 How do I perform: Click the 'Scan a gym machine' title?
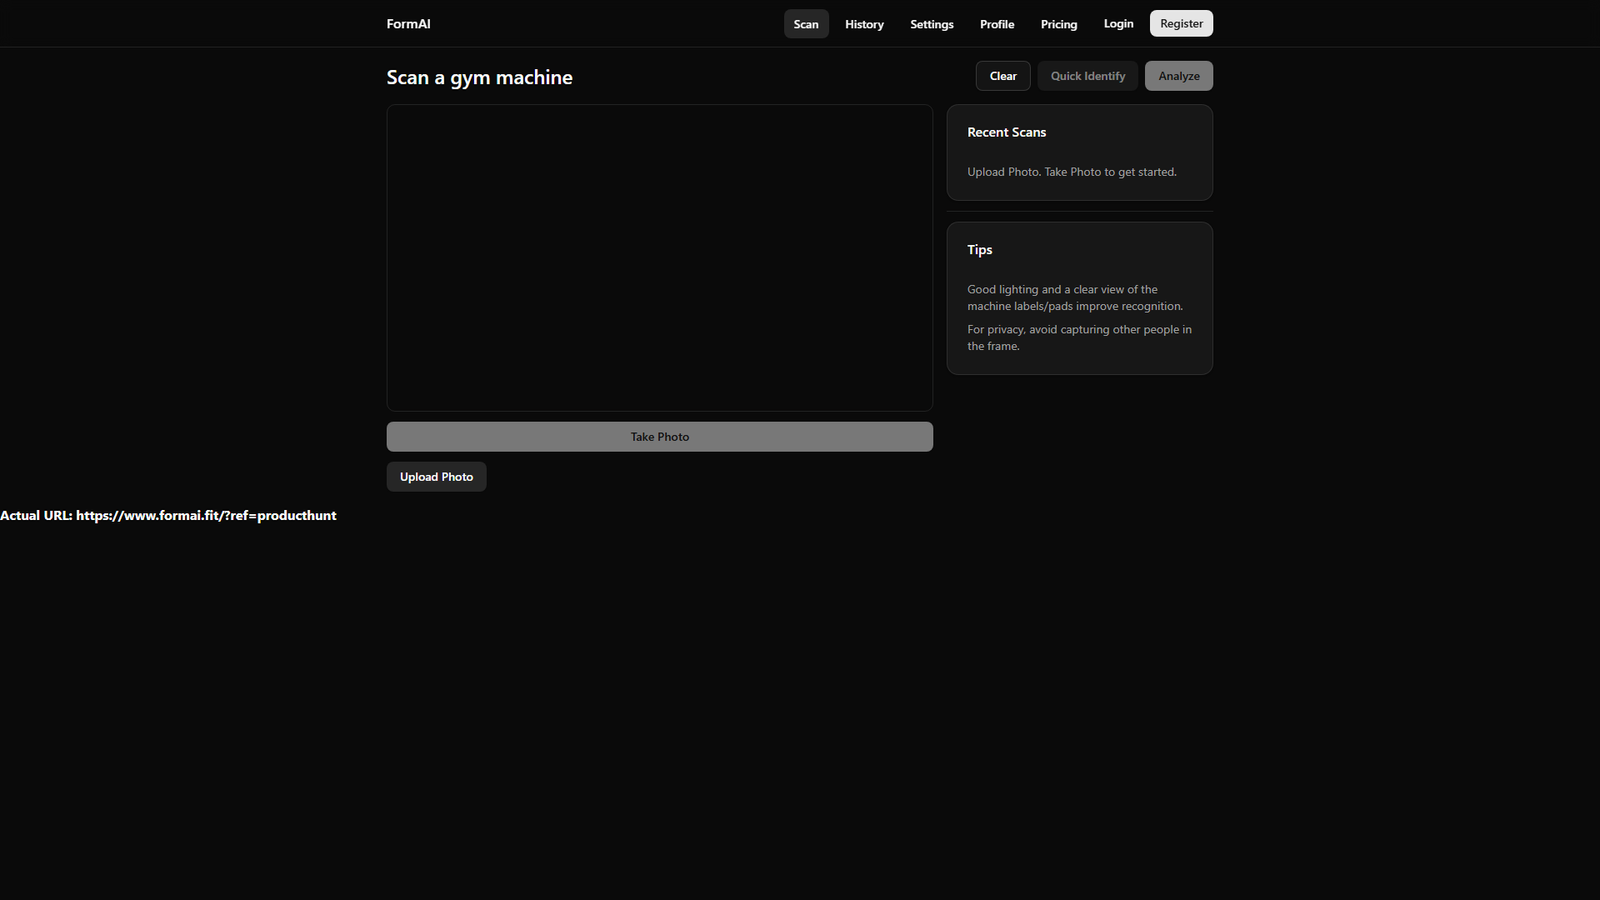tap(479, 77)
